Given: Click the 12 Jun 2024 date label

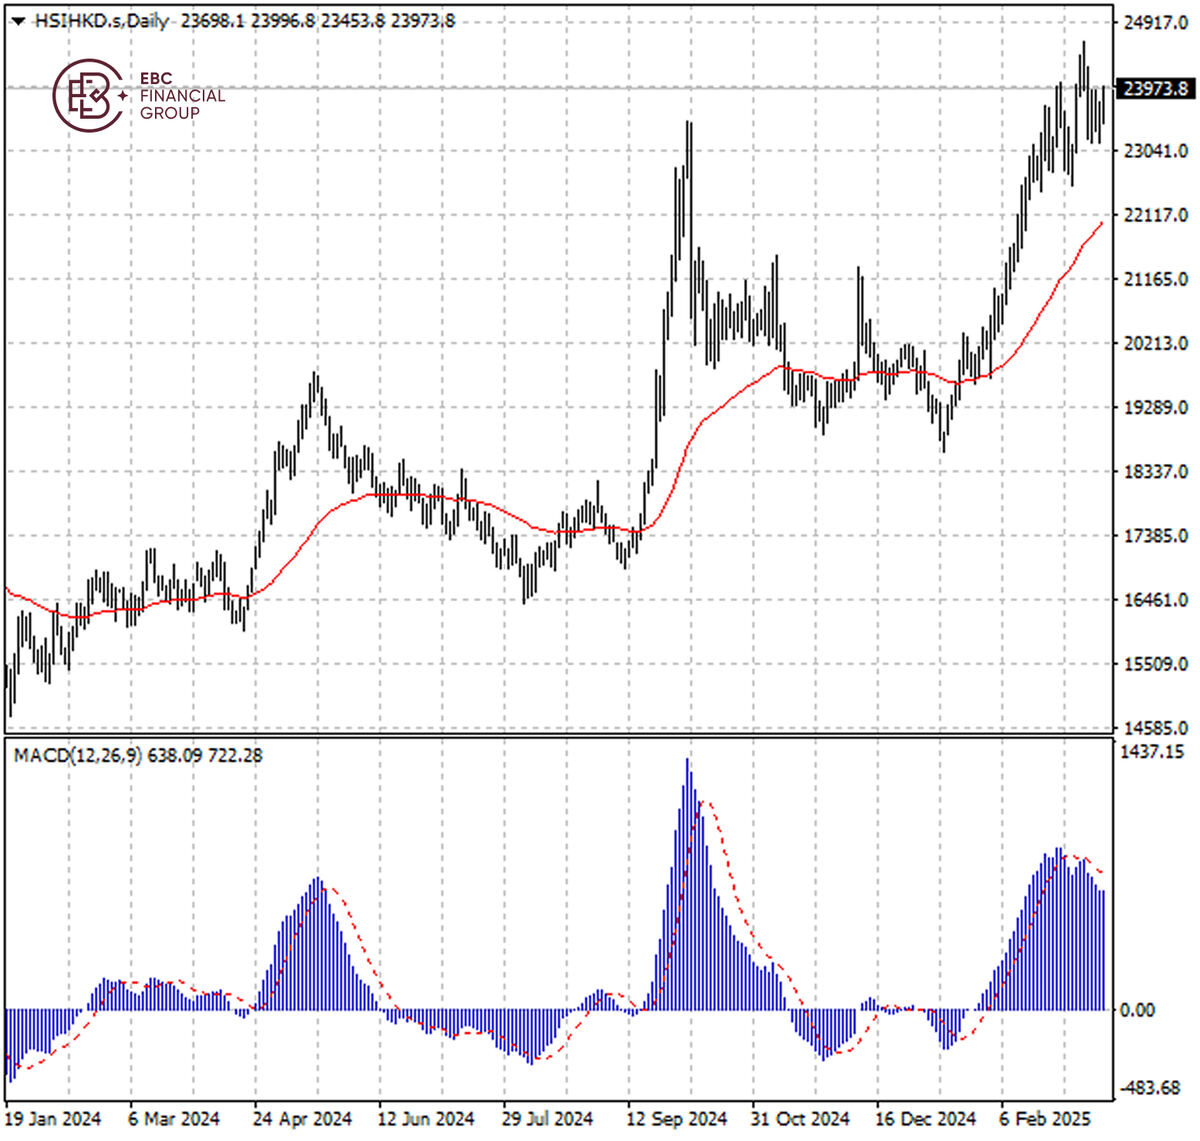Looking at the screenshot, I should 427,1119.
